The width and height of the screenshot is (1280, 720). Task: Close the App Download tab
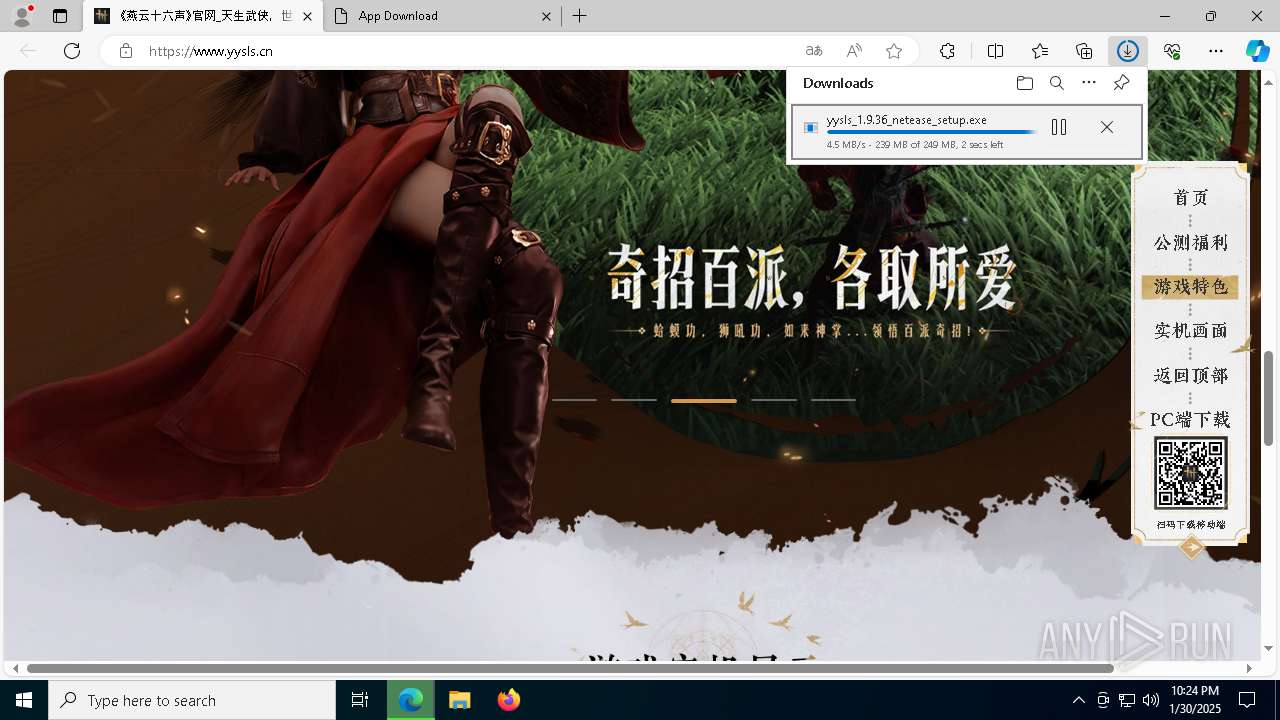[546, 16]
